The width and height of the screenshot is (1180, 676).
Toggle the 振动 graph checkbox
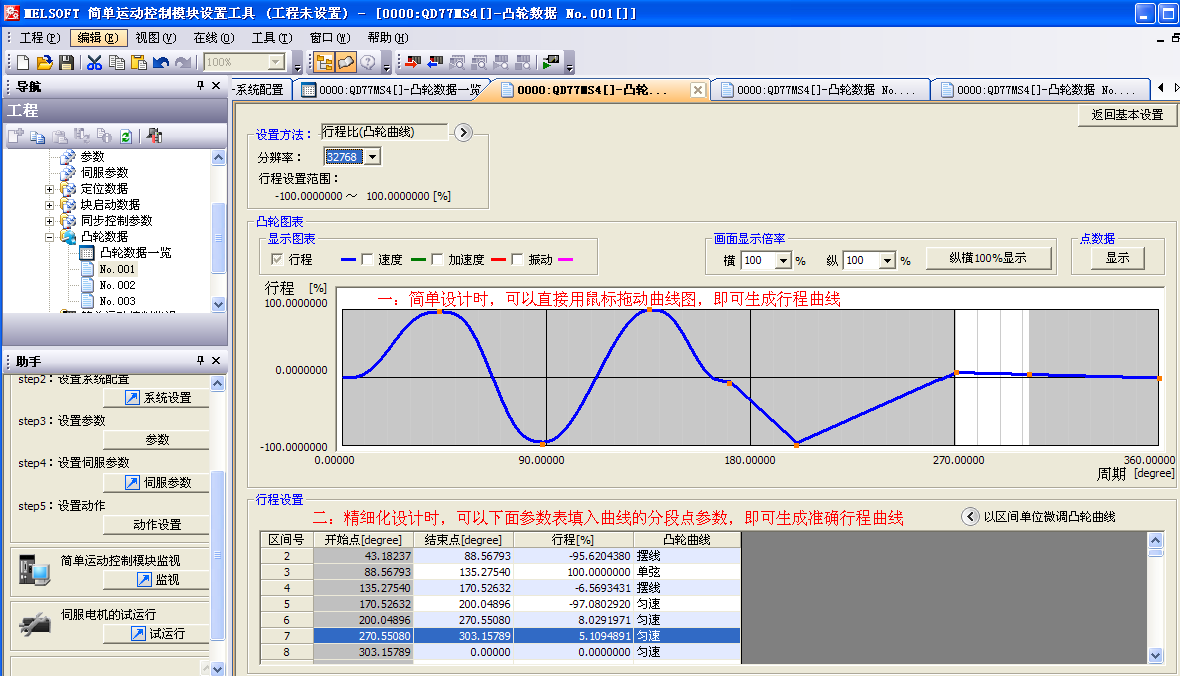click(x=517, y=260)
